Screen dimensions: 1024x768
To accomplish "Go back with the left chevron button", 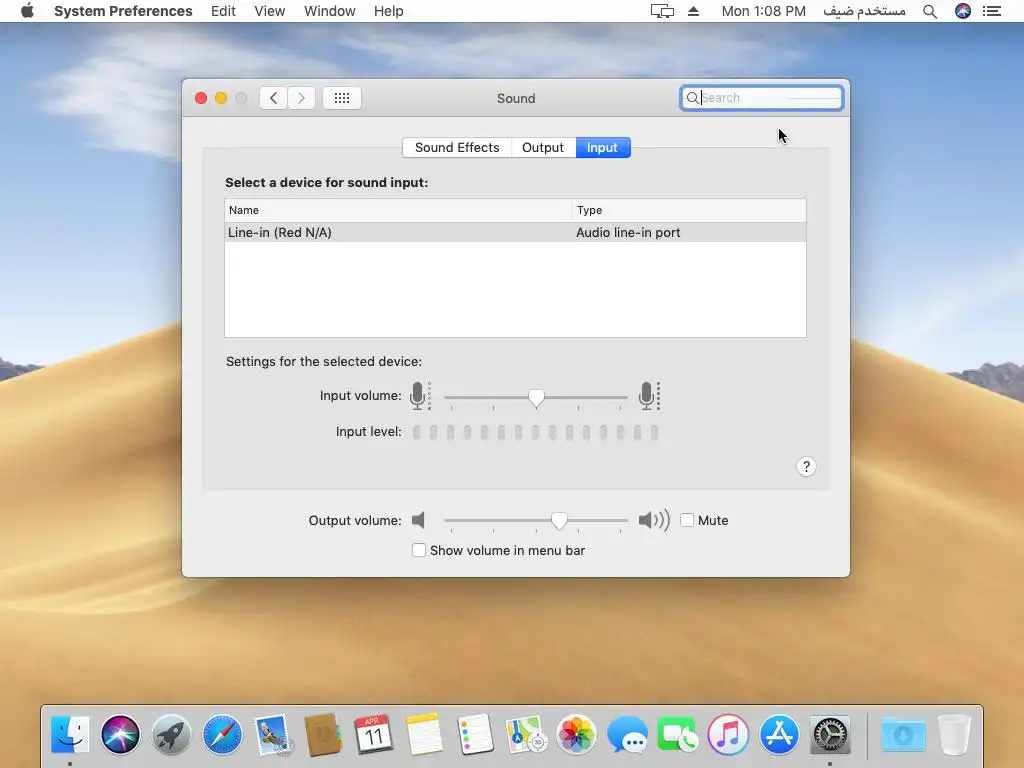I will pyautogui.click(x=274, y=98).
